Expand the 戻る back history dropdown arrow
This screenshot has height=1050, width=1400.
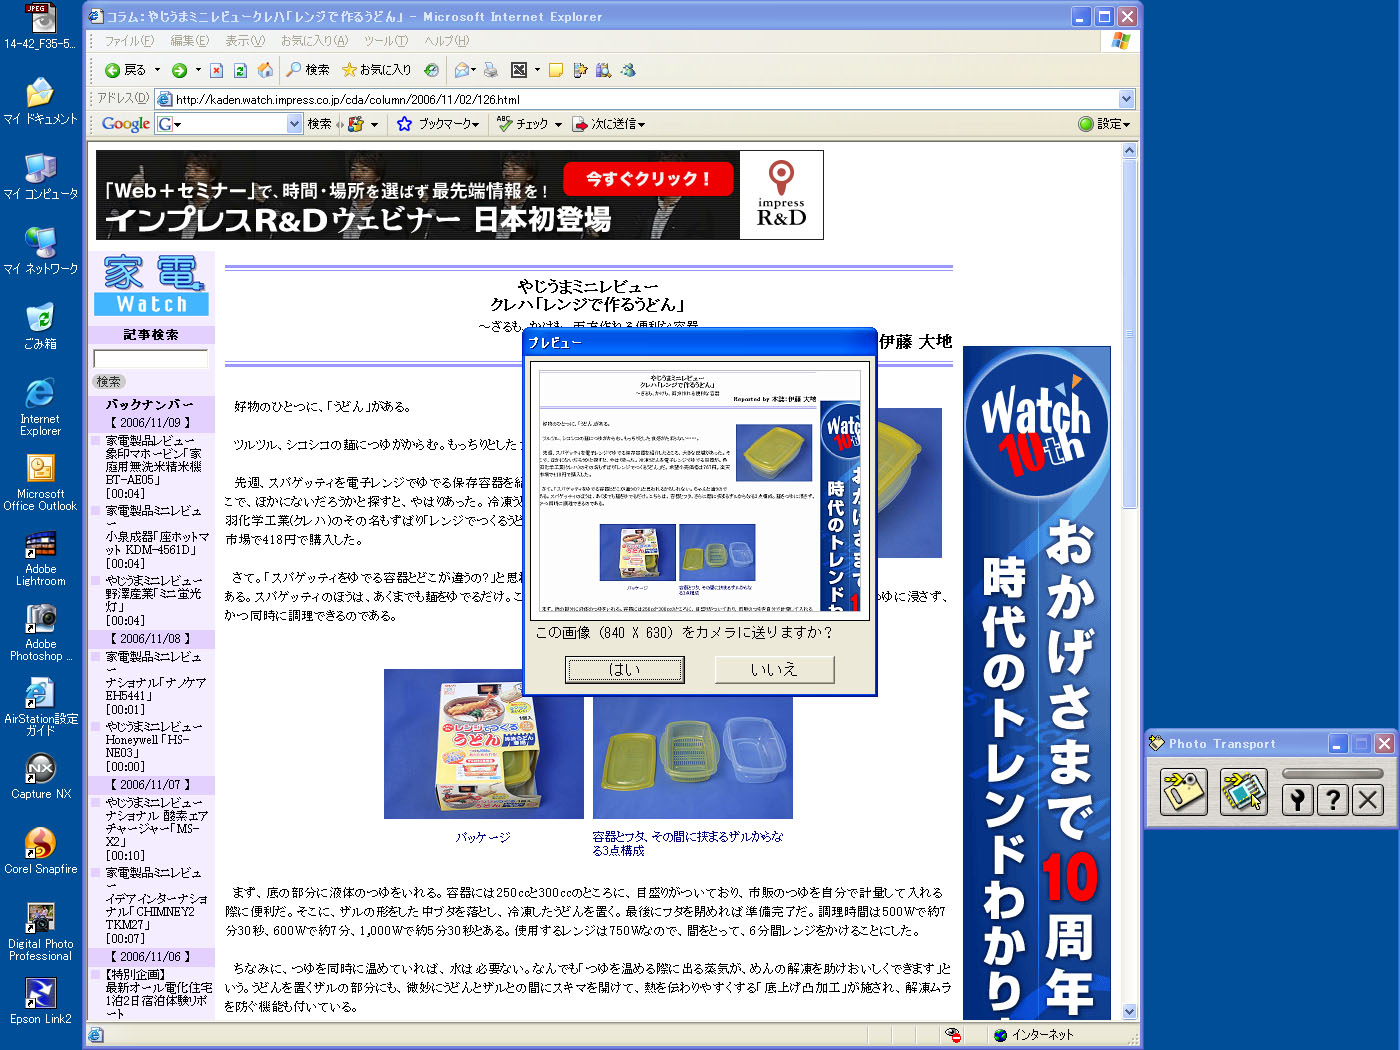click(157, 70)
